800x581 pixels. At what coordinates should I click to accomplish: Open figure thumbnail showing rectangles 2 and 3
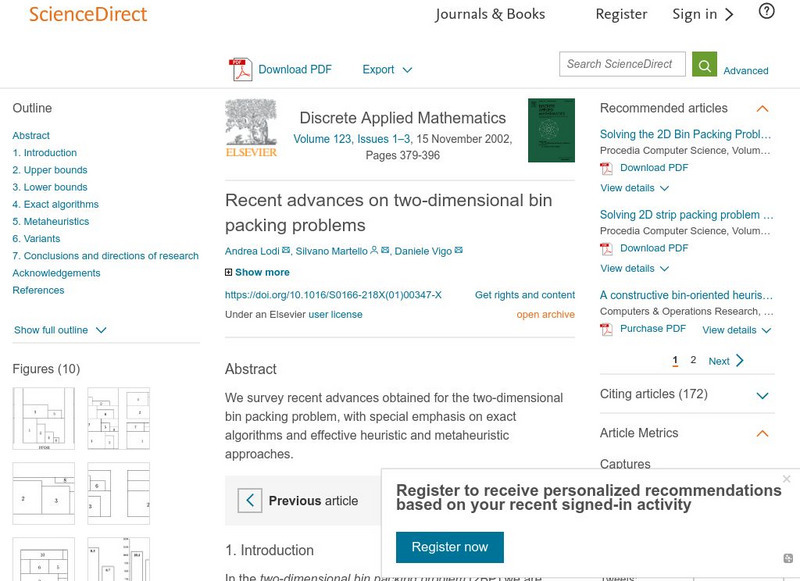pyautogui.click(x=43, y=493)
